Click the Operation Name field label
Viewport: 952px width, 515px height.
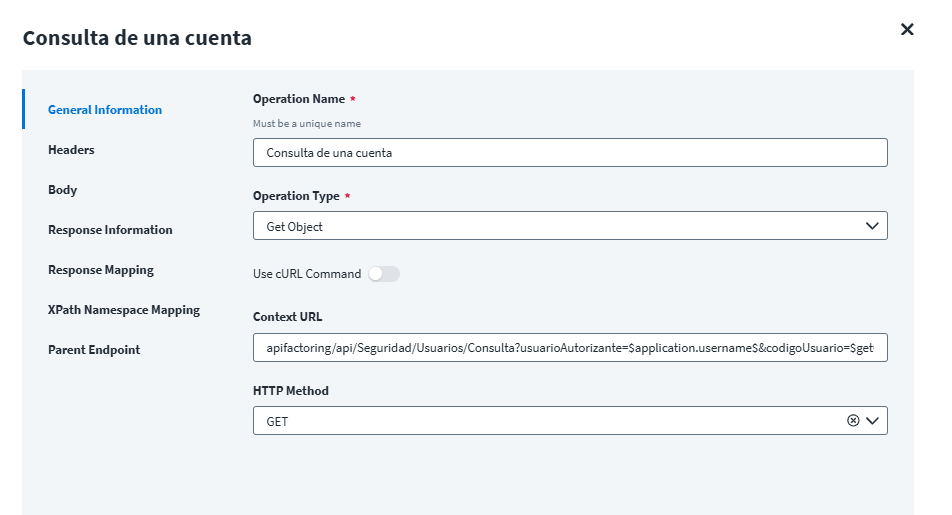tap(299, 99)
